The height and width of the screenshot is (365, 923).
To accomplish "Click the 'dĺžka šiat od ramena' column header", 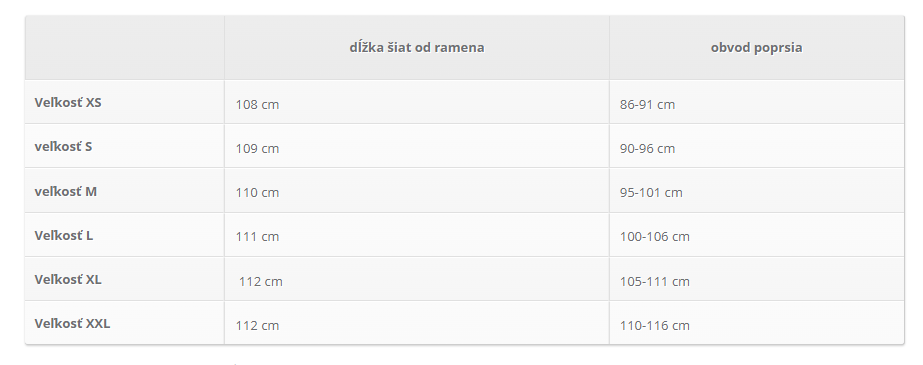I will click(x=417, y=48).
